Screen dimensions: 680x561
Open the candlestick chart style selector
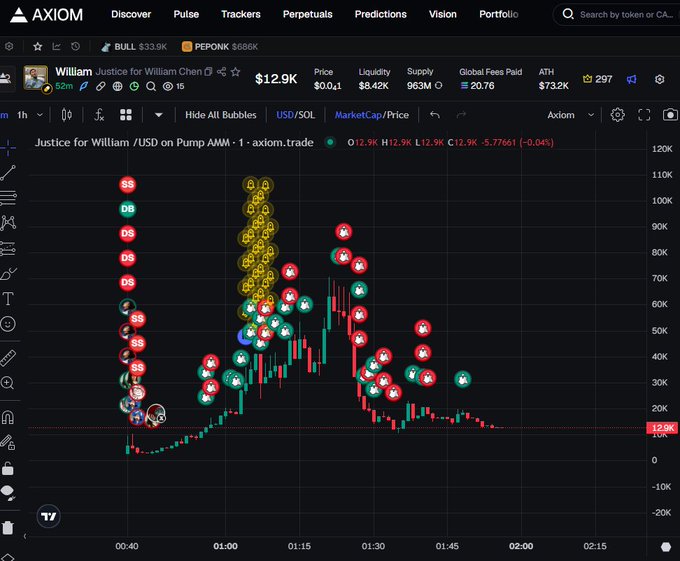pyautogui.click(x=67, y=115)
